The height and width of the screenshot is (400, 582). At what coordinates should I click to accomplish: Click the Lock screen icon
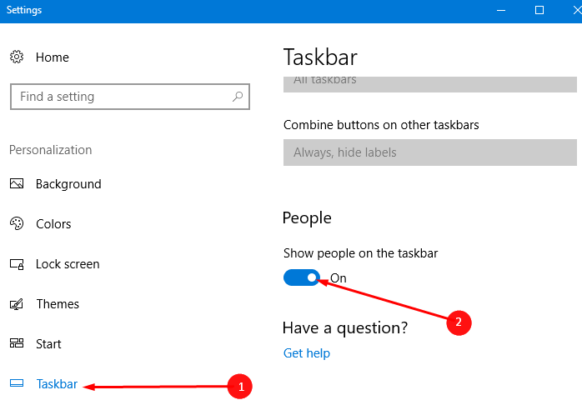17,264
